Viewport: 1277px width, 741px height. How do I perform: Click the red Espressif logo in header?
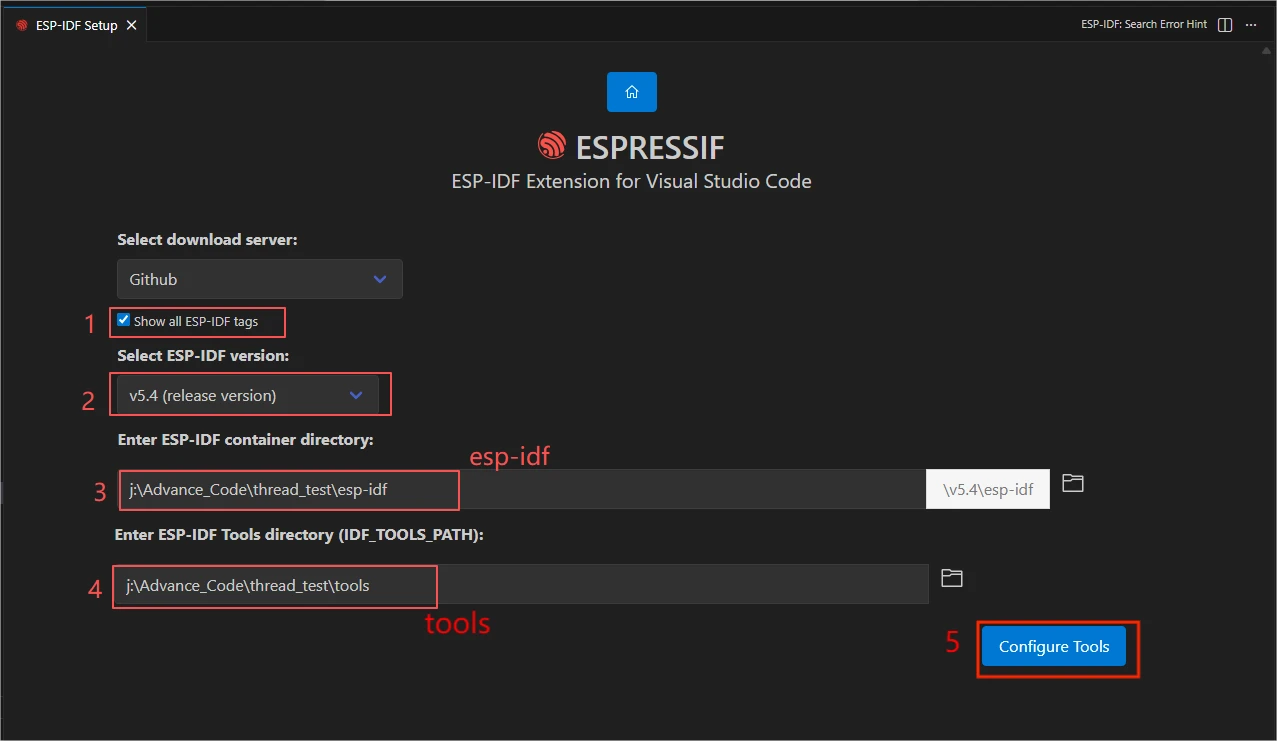pos(551,147)
